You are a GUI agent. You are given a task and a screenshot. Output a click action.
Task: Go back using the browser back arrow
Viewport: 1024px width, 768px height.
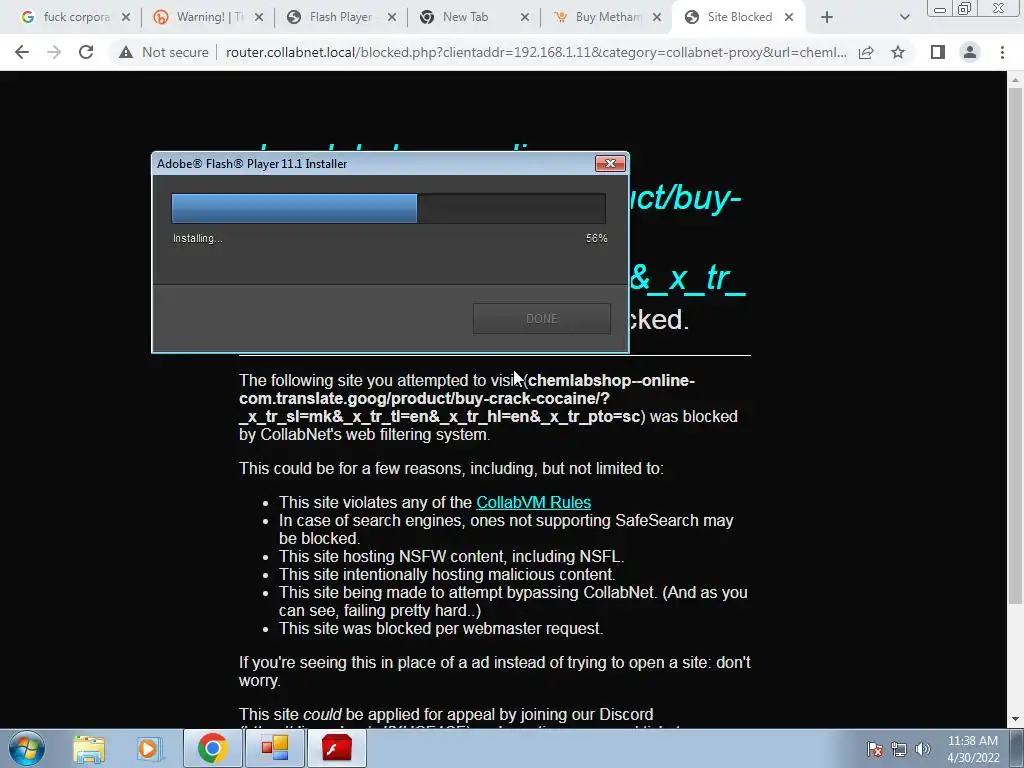coord(22,52)
